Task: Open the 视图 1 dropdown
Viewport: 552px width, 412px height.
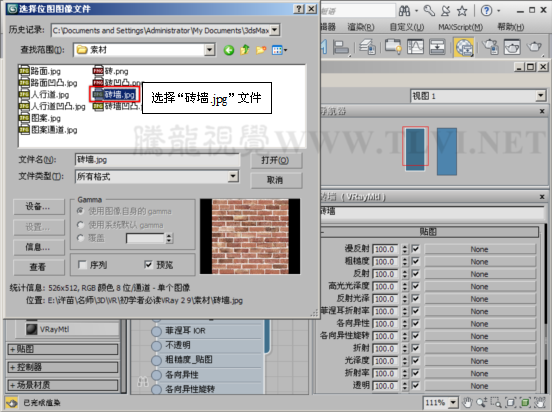Action: coord(541,95)
